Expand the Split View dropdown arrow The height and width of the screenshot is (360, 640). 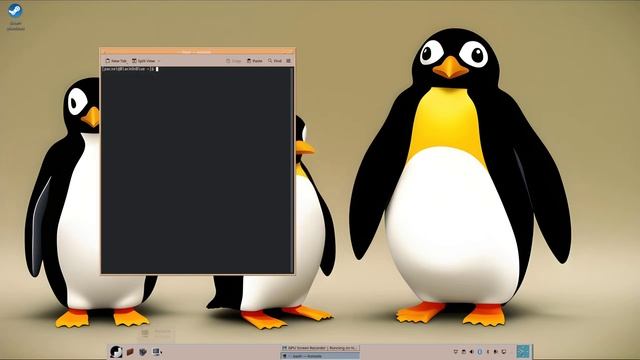[x=159, y=61]
